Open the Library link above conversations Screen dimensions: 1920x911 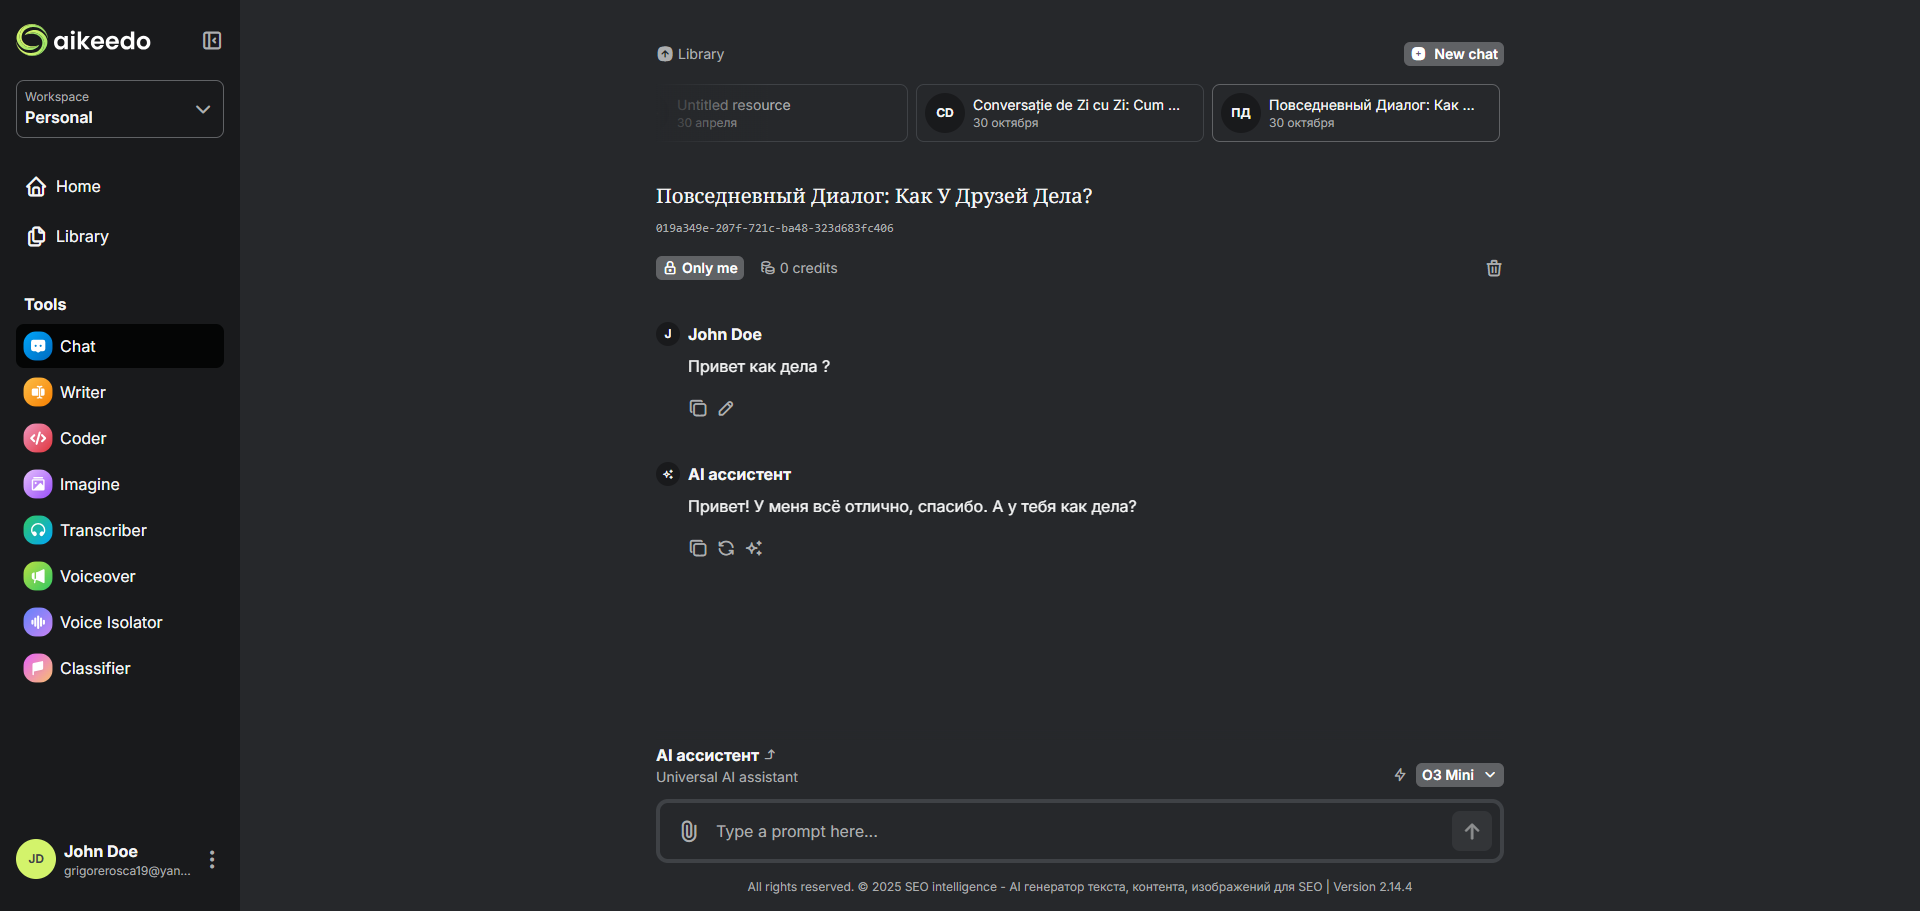[x=691, y=54]
